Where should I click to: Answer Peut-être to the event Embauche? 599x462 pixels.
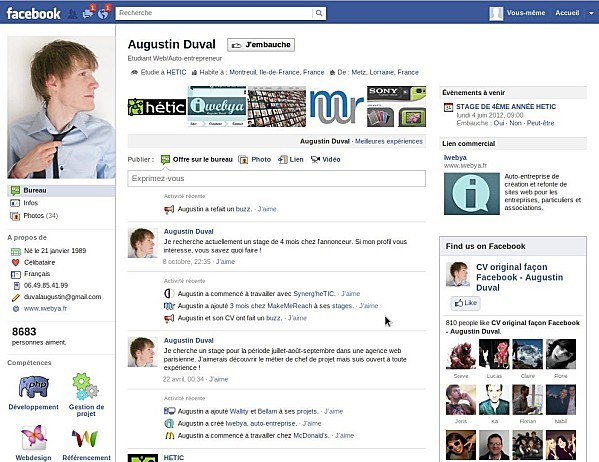[540, 123]
